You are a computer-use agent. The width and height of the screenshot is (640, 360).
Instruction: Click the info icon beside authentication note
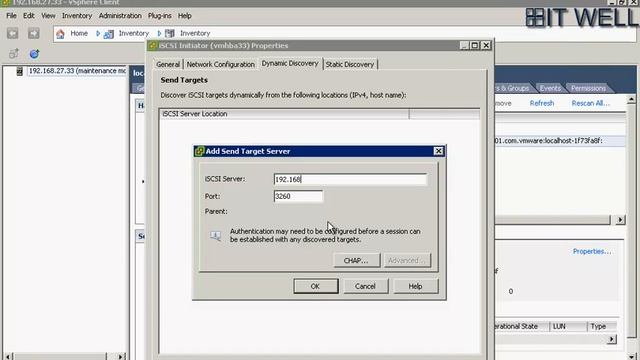click(216, 236)
